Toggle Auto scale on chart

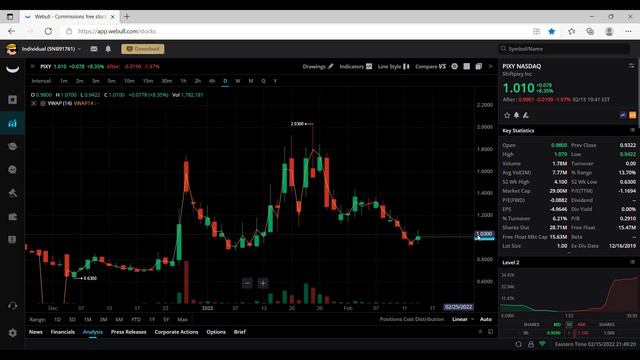click(486, 319)
